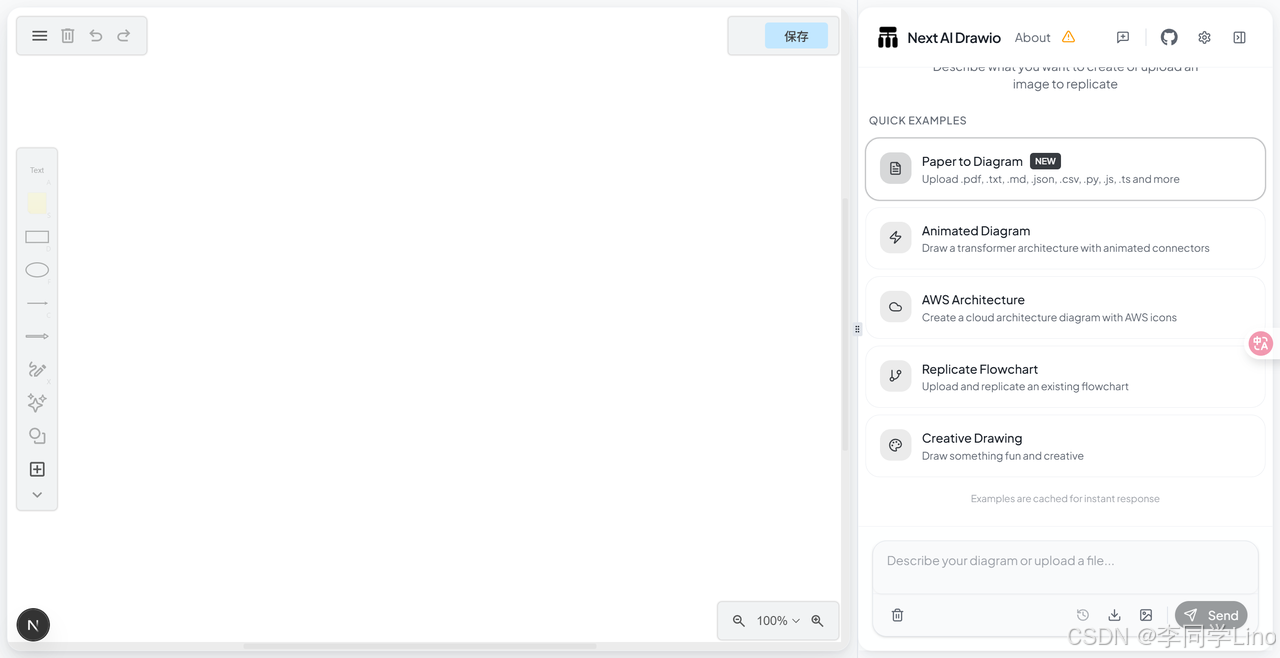
Task: Click the horizontal scrollbar under the canvas
Action: (420, 646)
